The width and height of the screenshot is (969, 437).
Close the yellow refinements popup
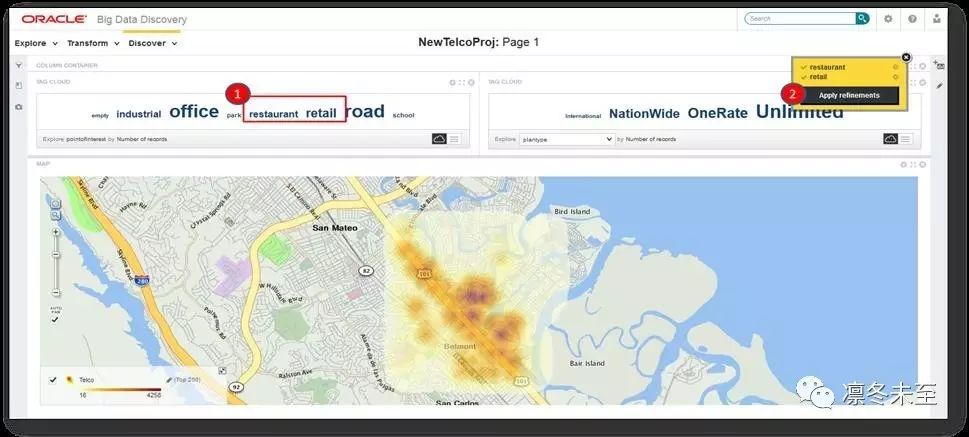tap(906, 57)
